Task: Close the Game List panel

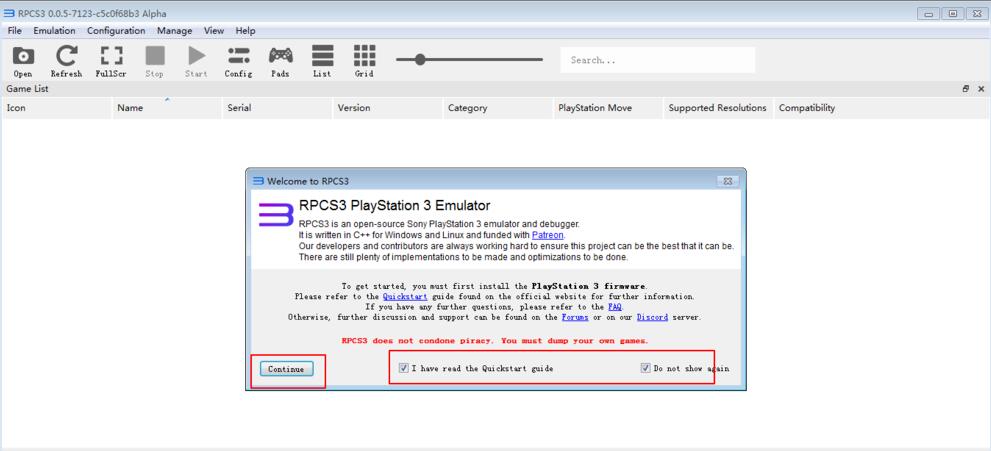Action: [x=981, y=89]
